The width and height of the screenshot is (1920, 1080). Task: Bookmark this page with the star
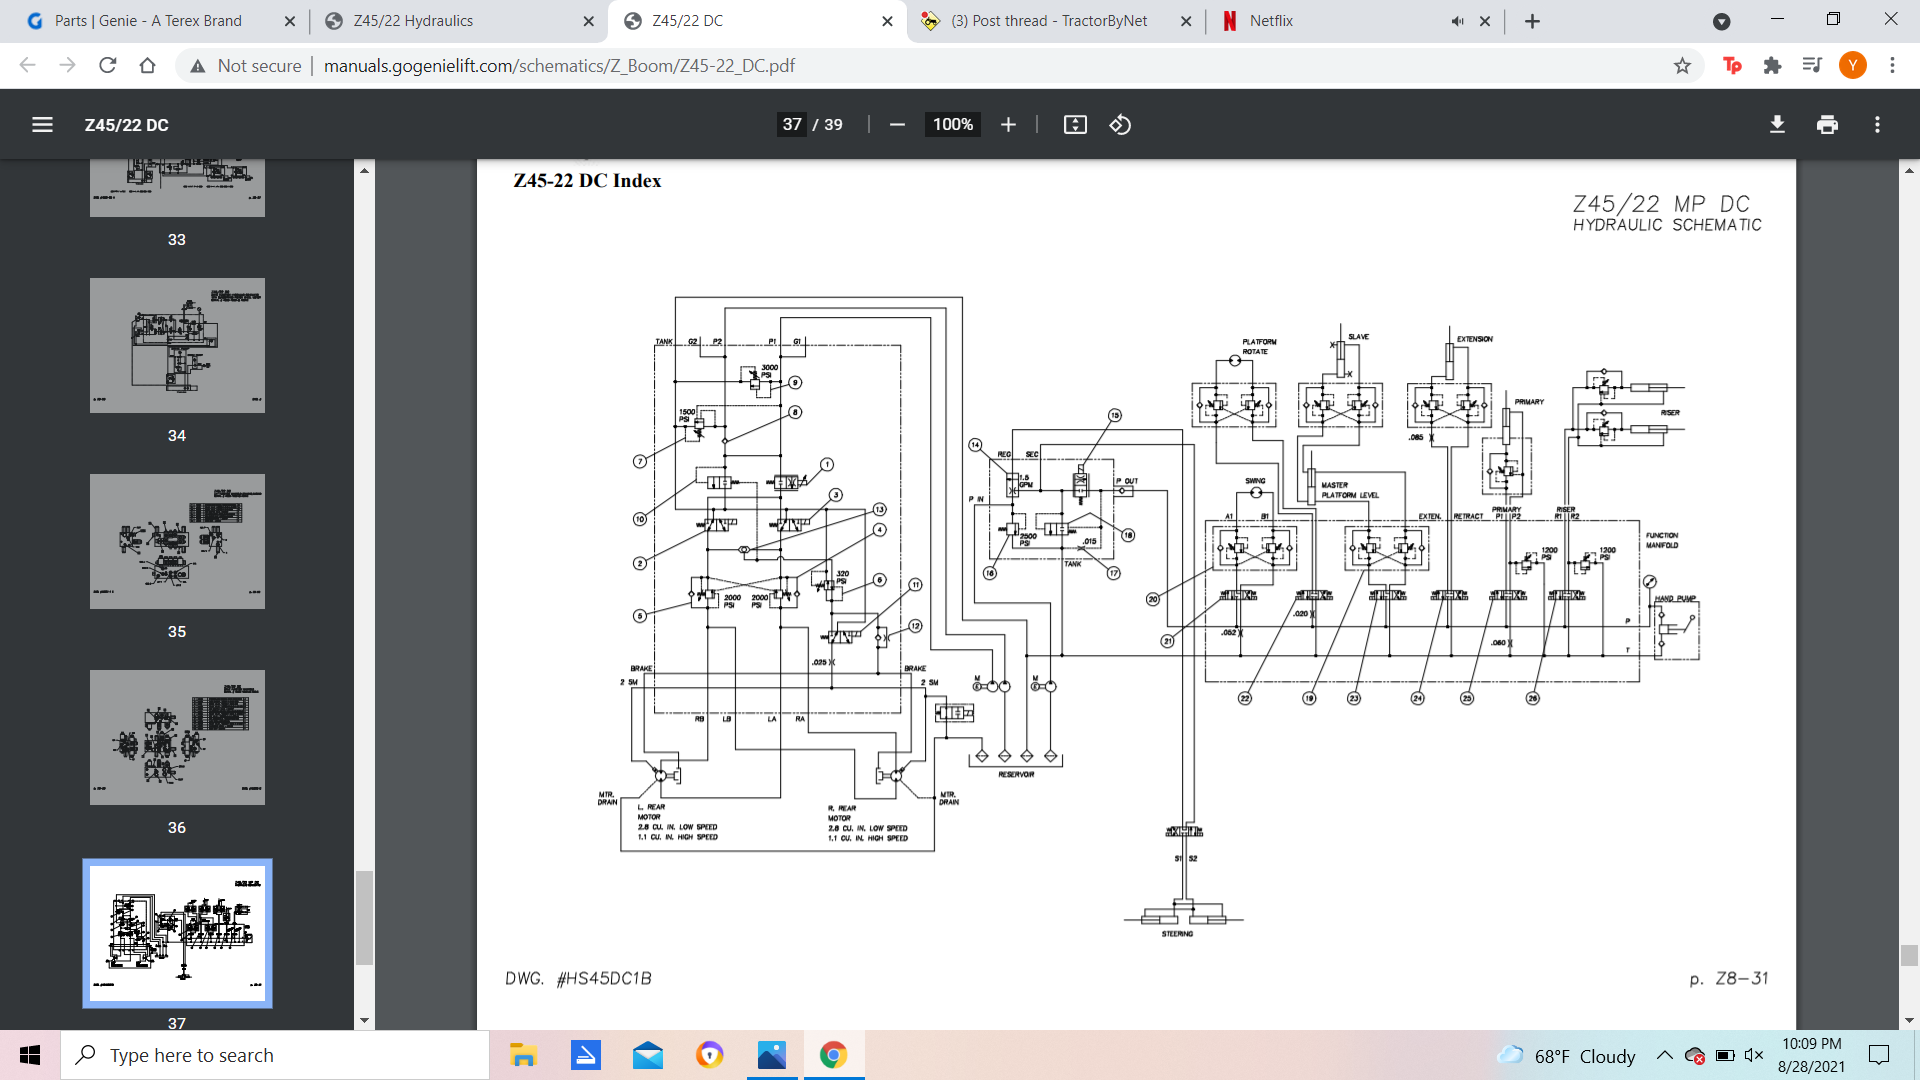1682,65
